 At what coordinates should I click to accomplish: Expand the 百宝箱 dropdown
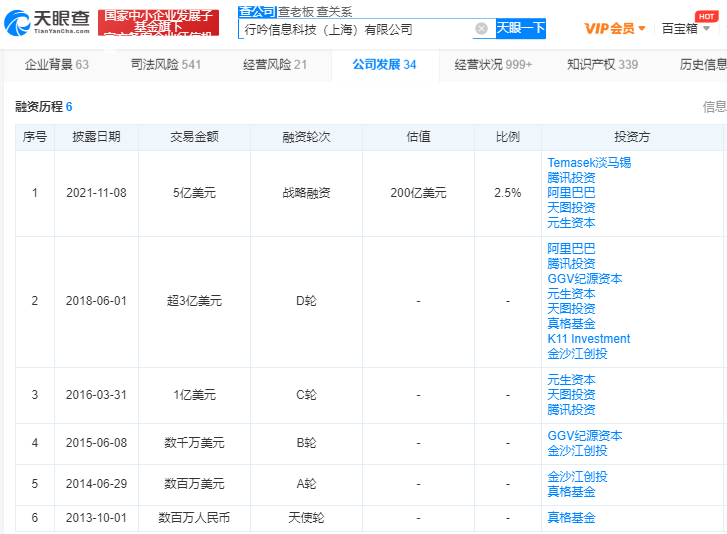[685, 29]
